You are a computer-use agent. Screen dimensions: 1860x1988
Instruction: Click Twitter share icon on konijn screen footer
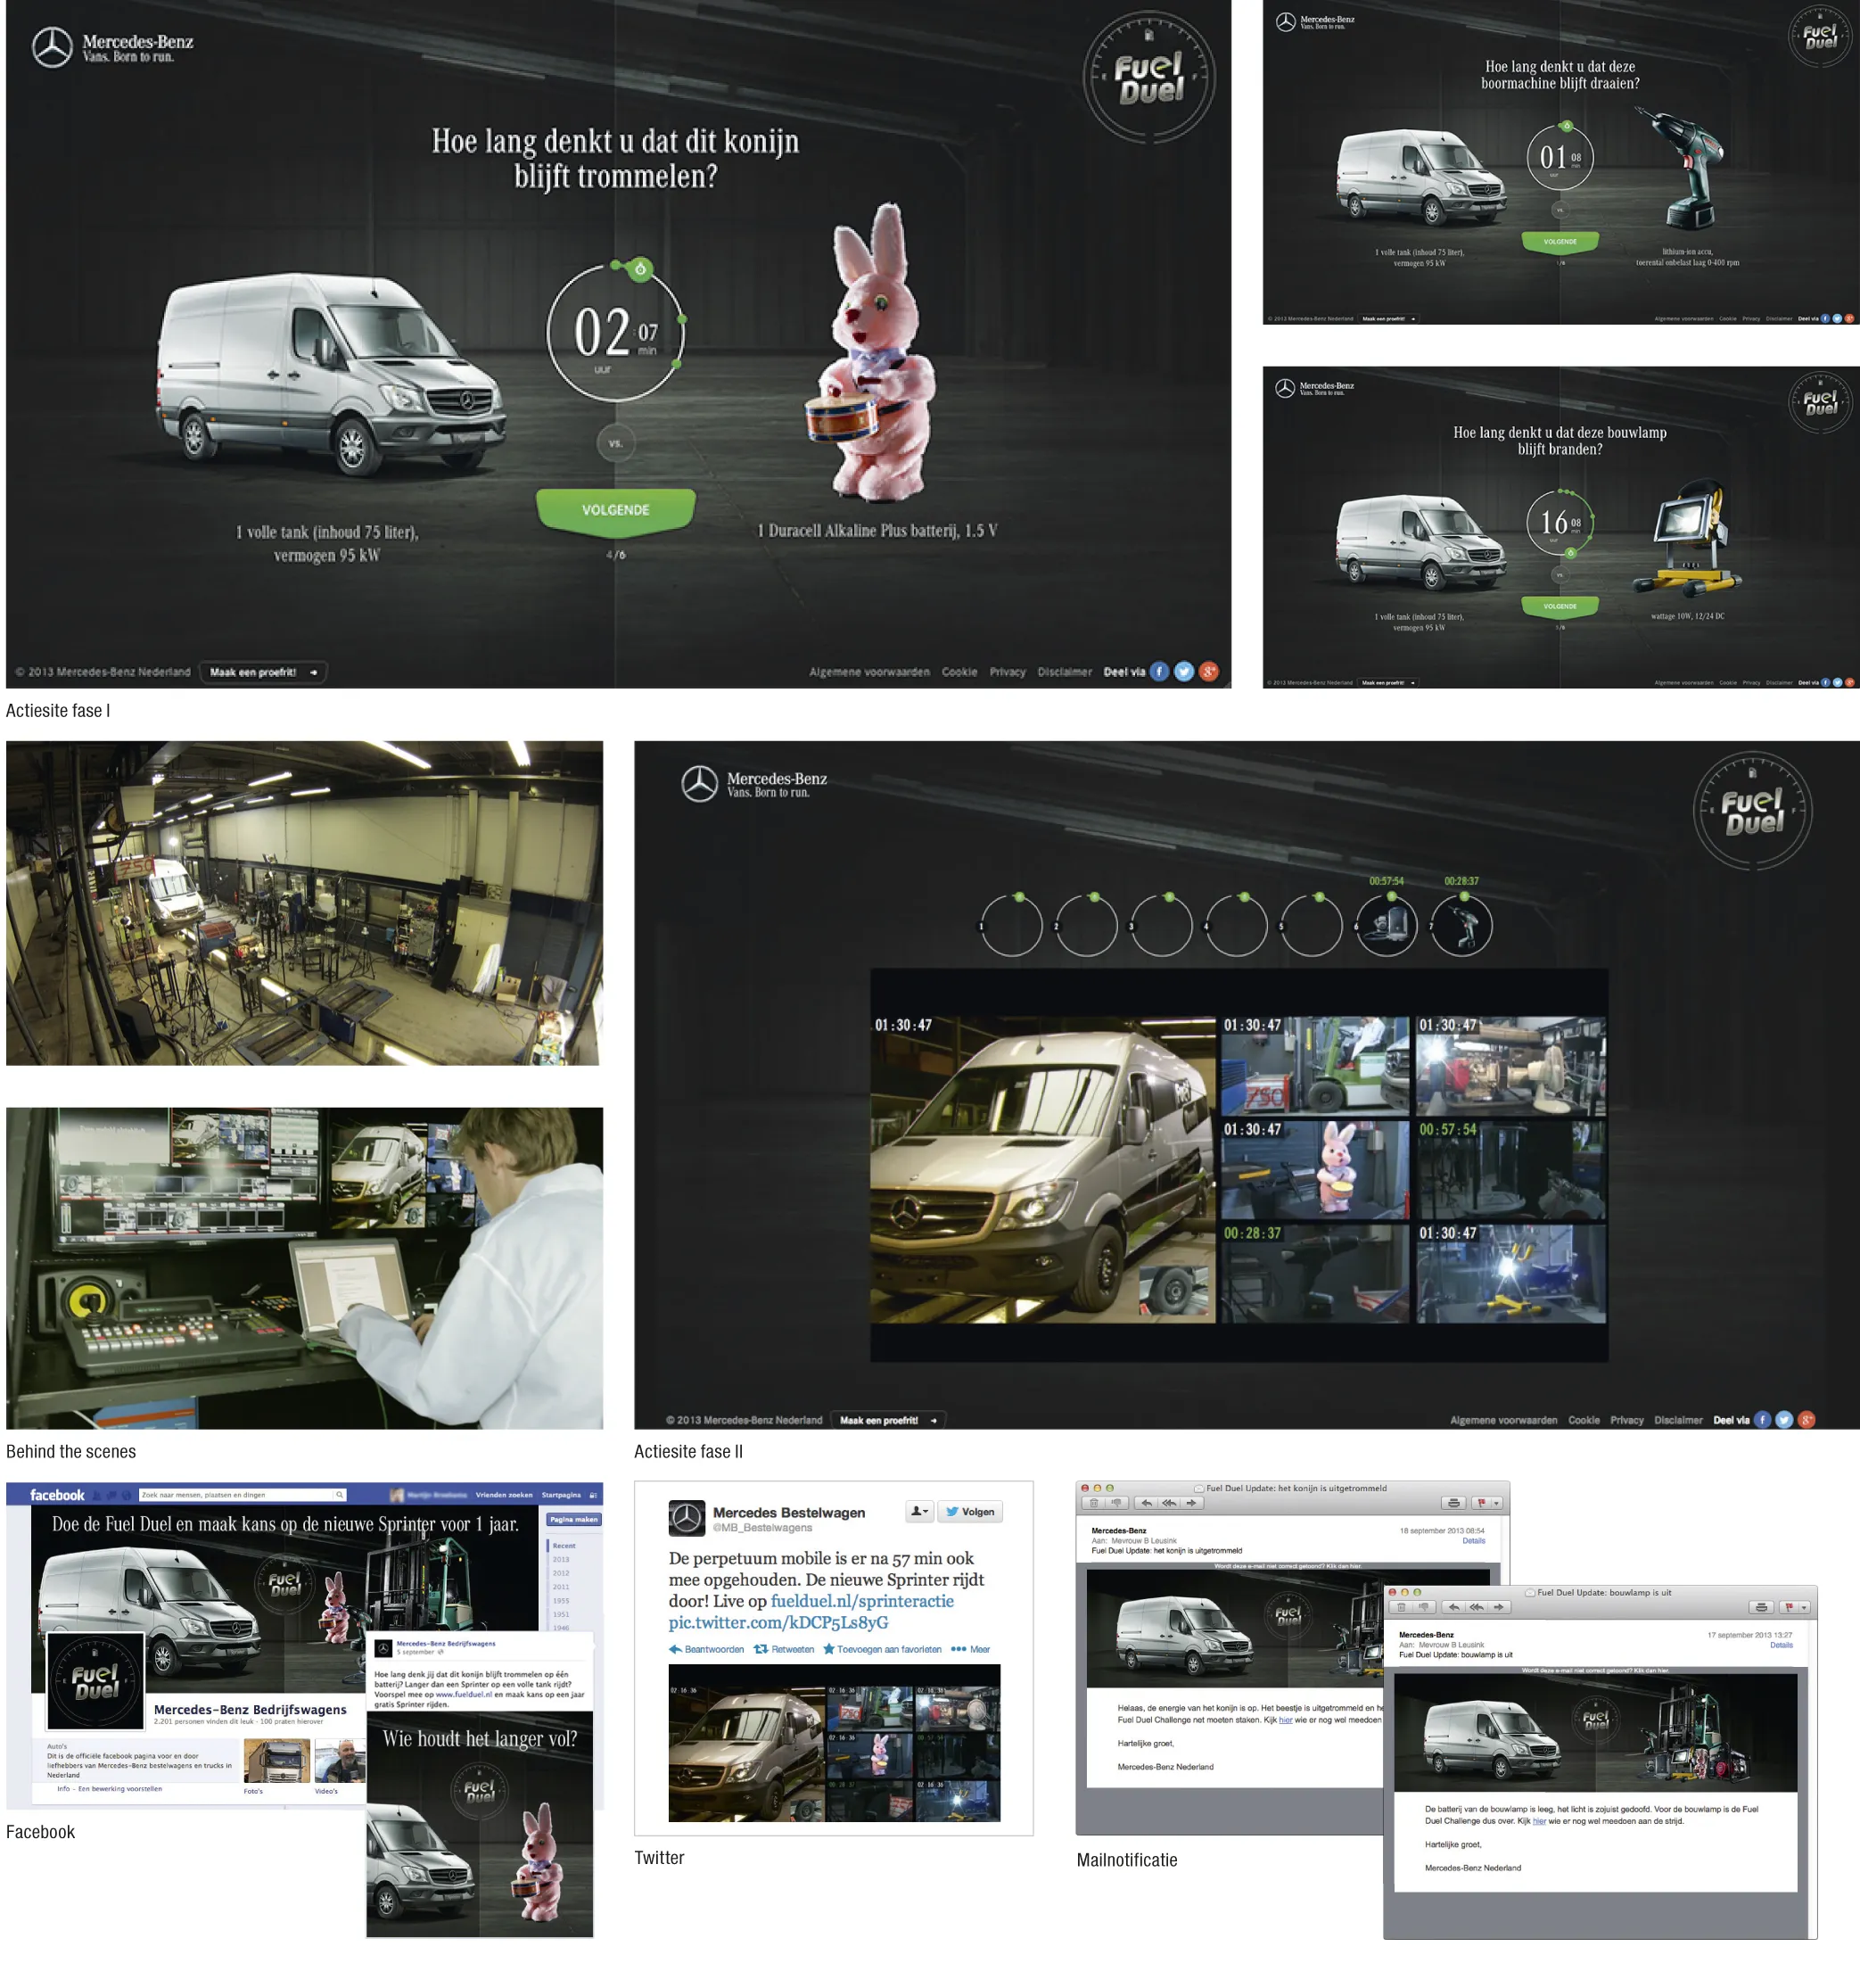coord(1184,672)
